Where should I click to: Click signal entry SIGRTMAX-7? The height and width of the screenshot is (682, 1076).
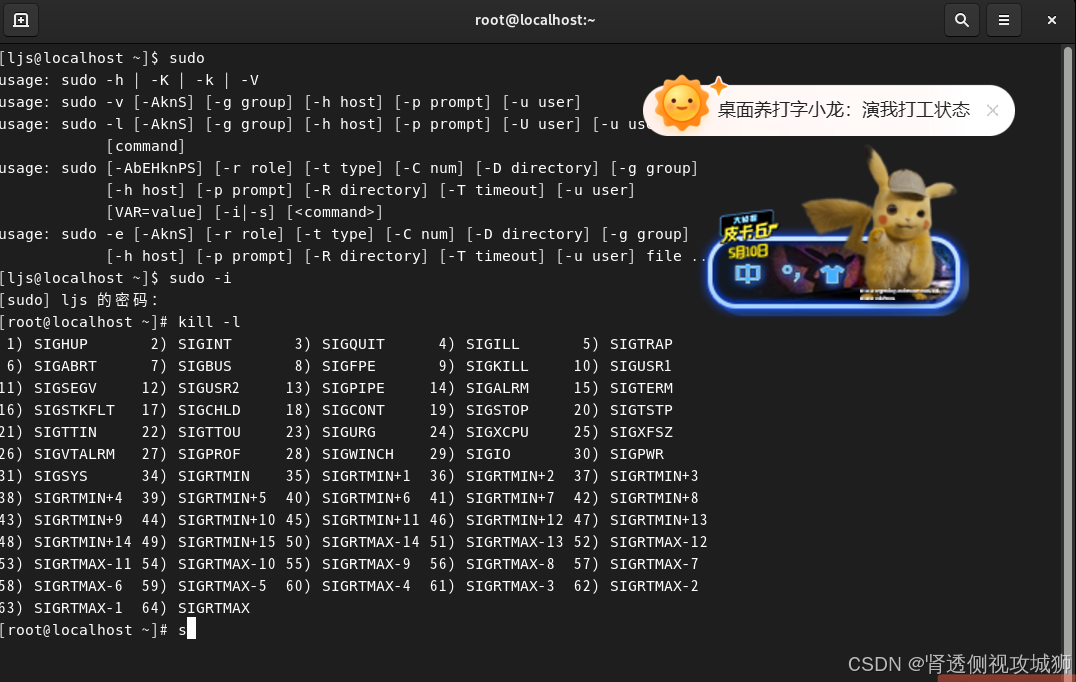point(654,563)
